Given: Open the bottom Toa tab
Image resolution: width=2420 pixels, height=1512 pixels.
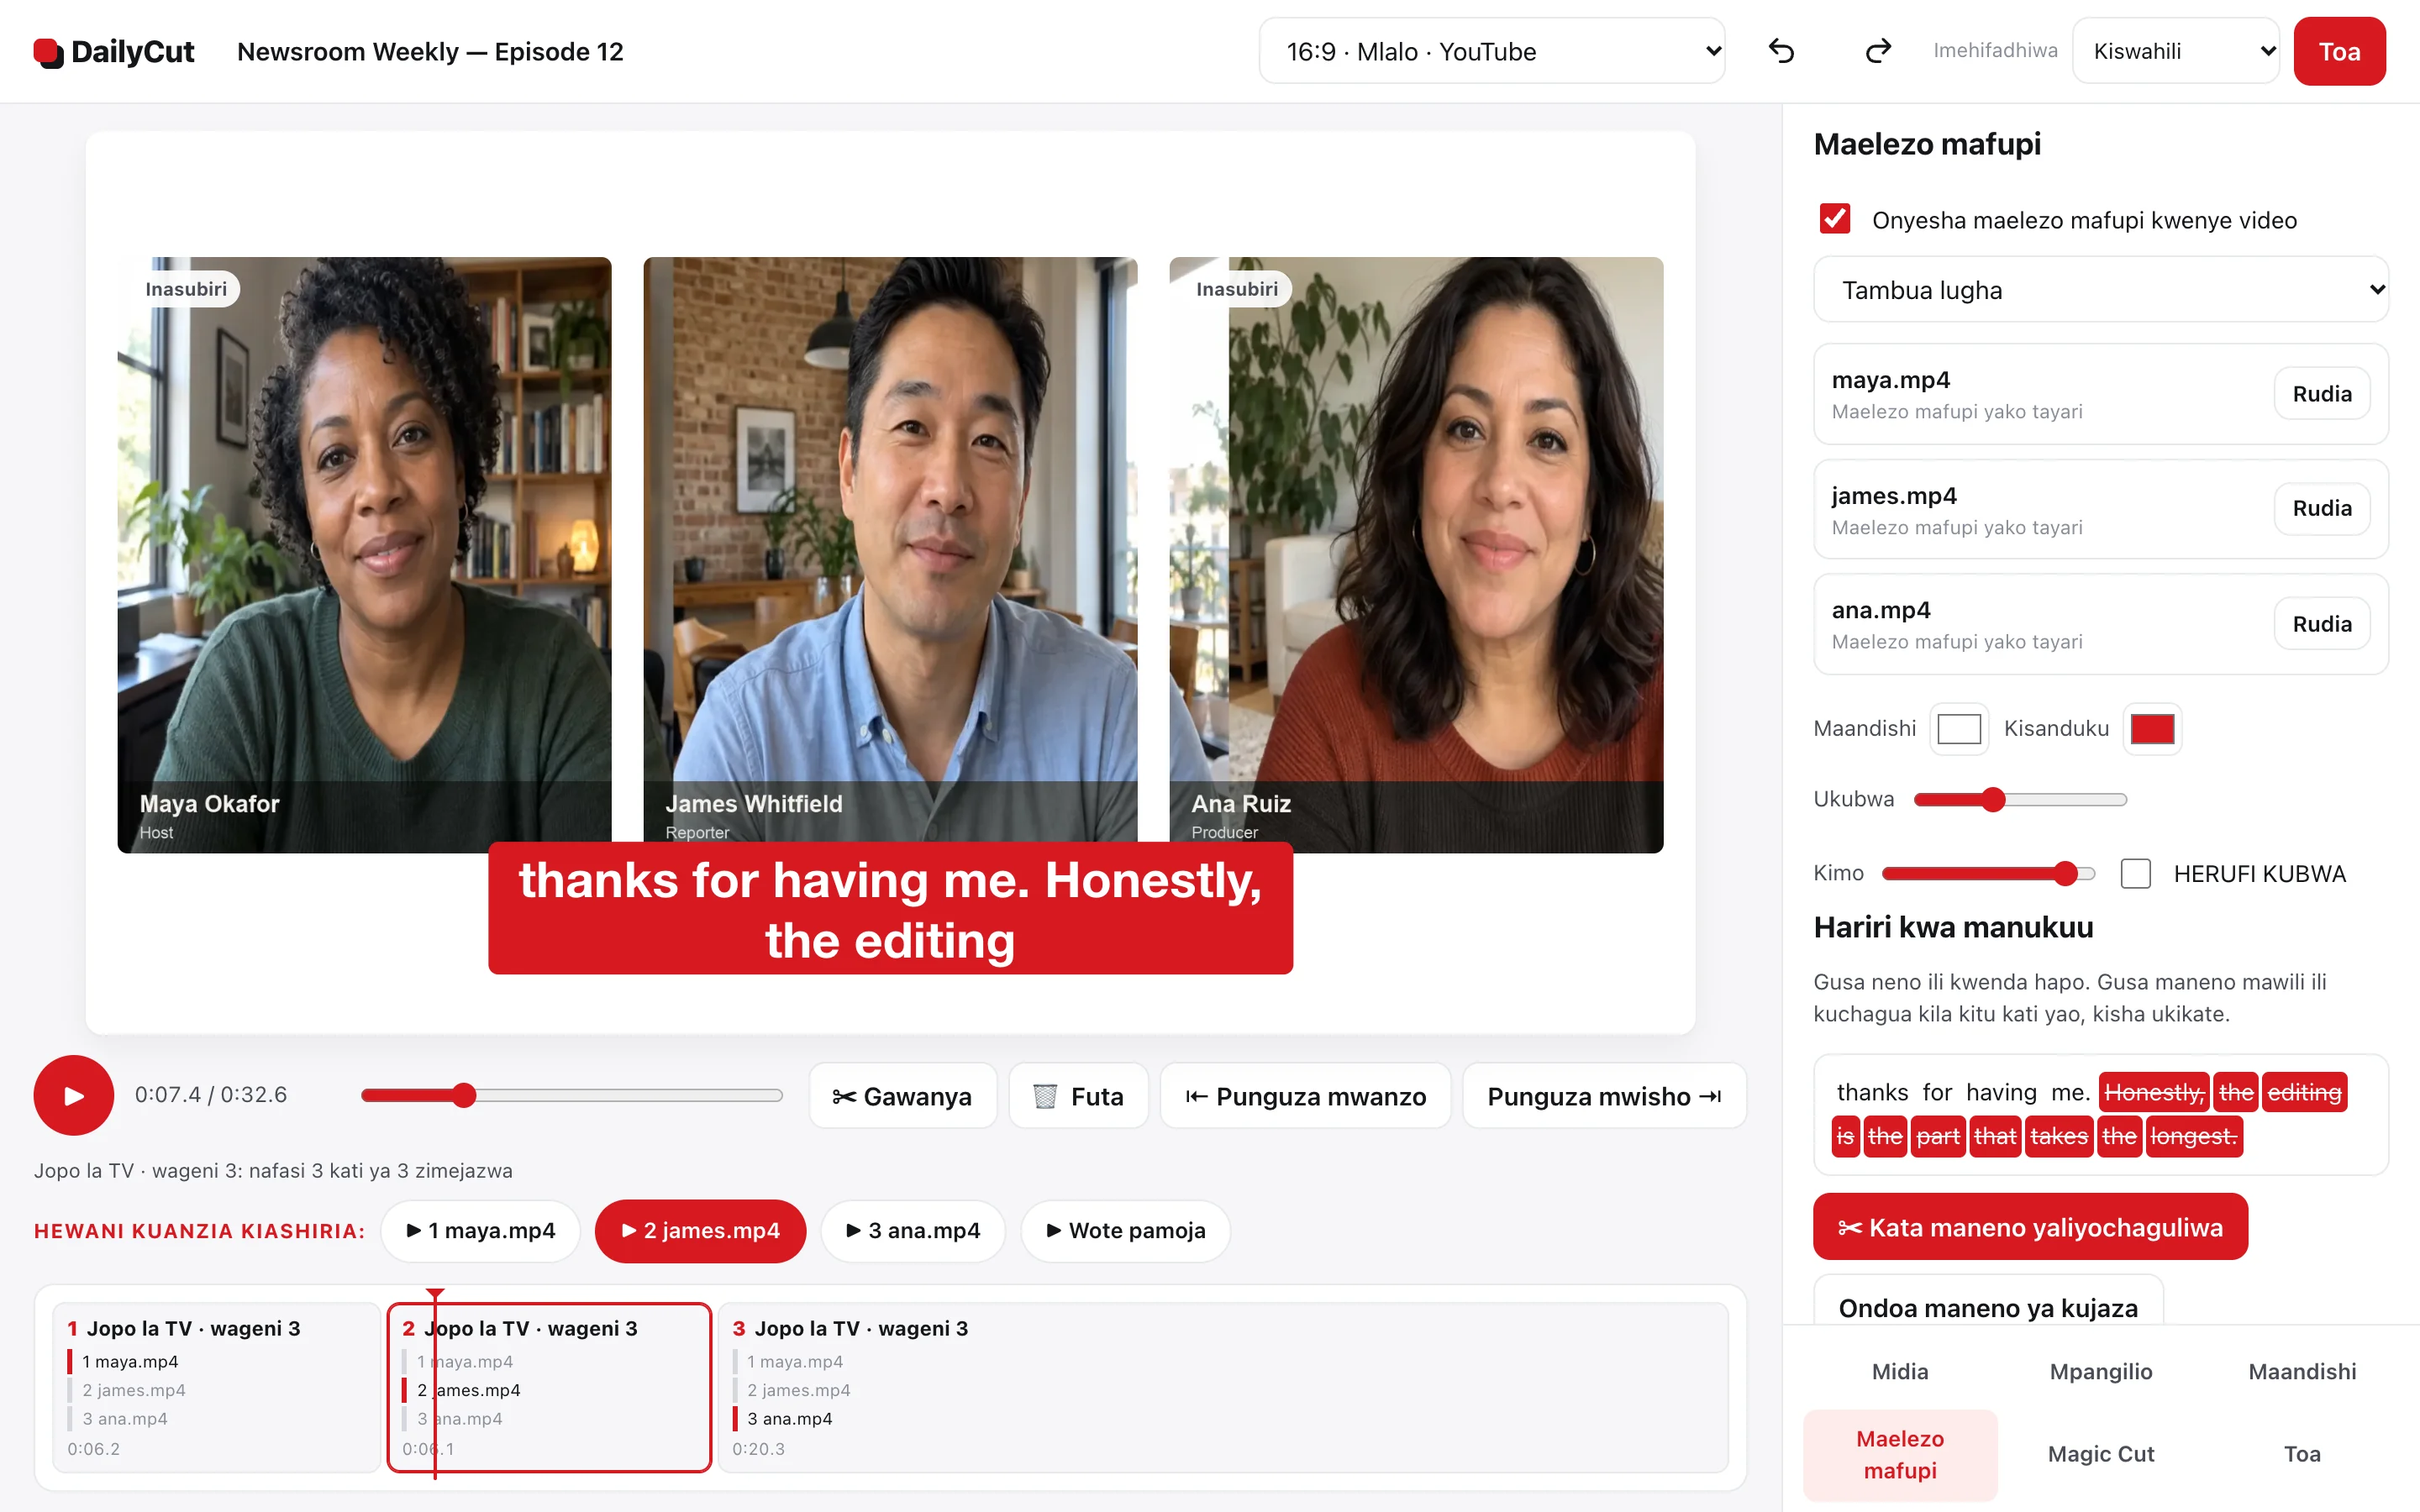Looking at the screenshot, I should click(2302, 1454).
